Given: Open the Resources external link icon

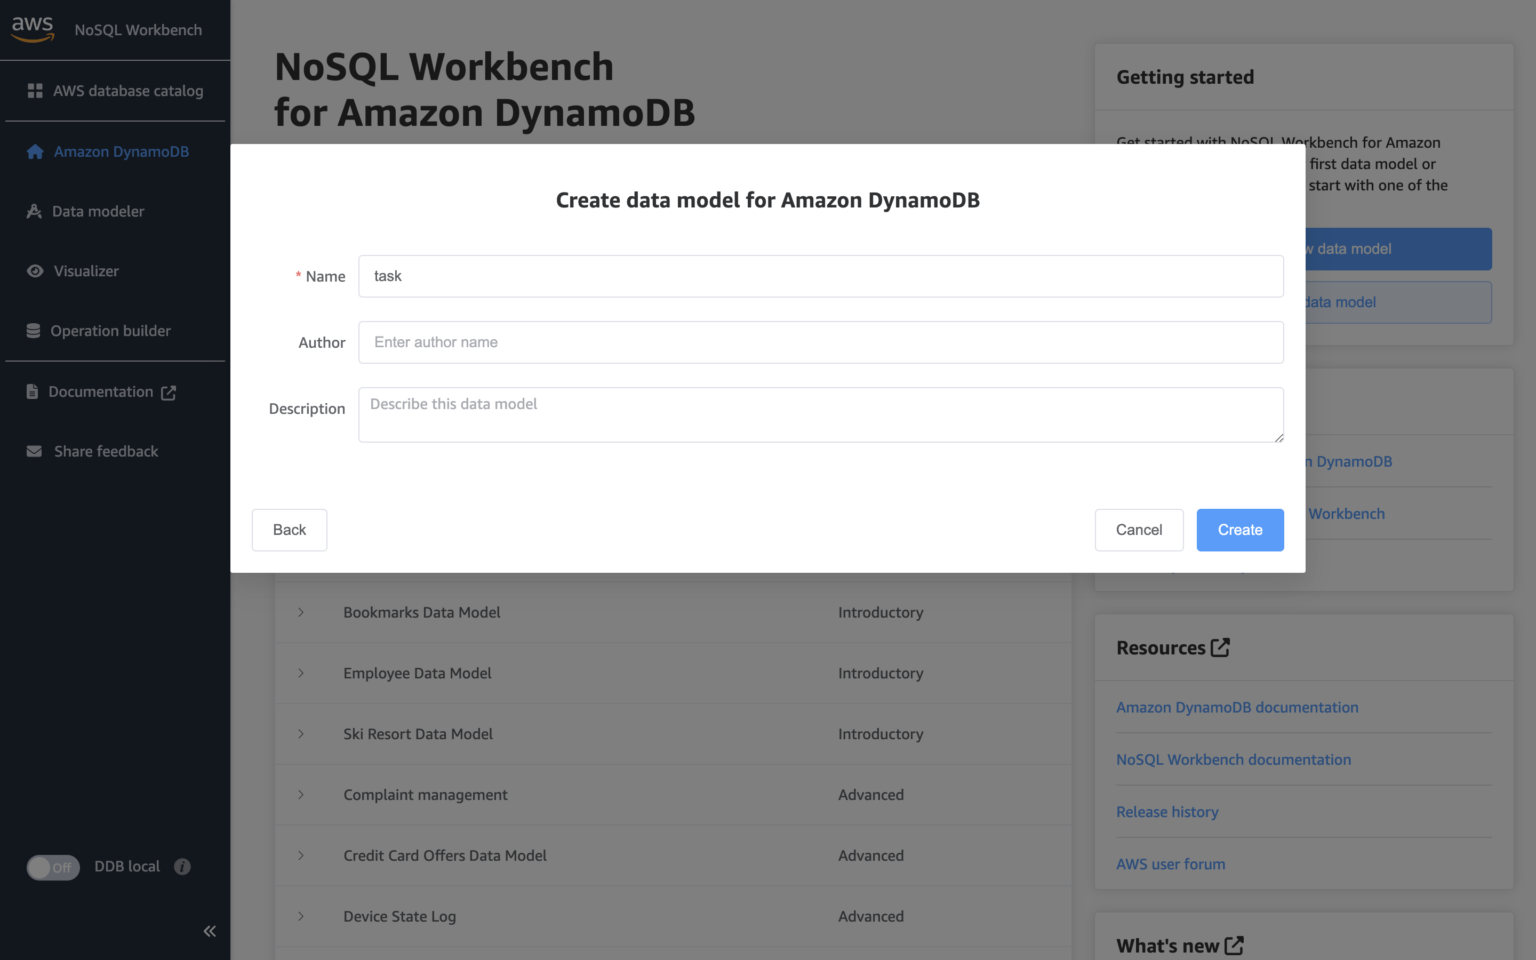Looking at the screenshot, I should point(1220,647).
